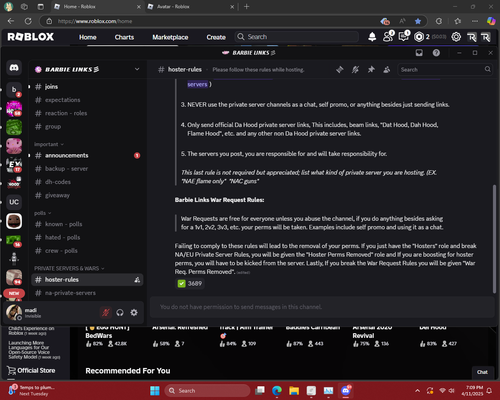Screen dimensions: 500x400
Task: Click the Discord search field
Action: [445, 70]
